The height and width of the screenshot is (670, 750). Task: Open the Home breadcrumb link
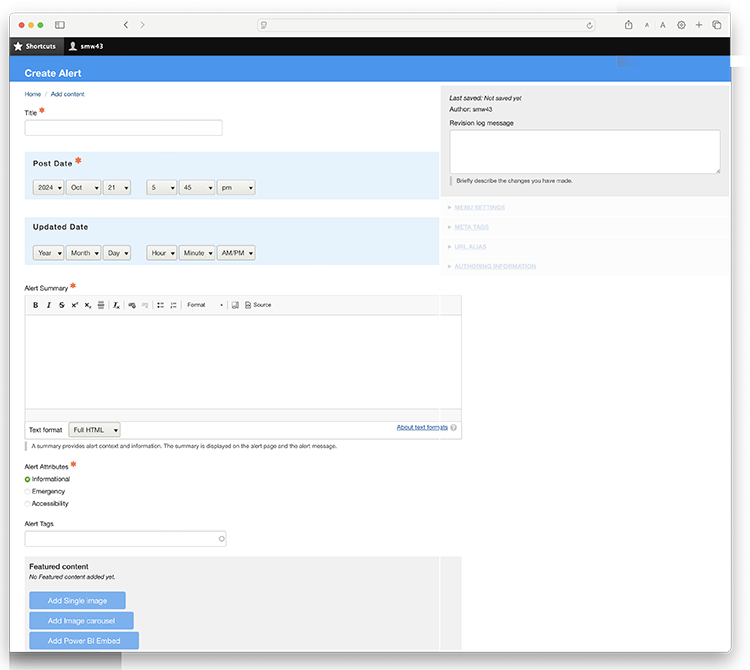click(33, 94)
